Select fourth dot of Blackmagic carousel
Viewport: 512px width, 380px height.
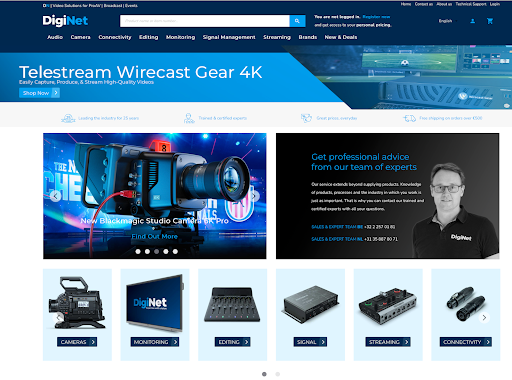(x=166, y=251)
